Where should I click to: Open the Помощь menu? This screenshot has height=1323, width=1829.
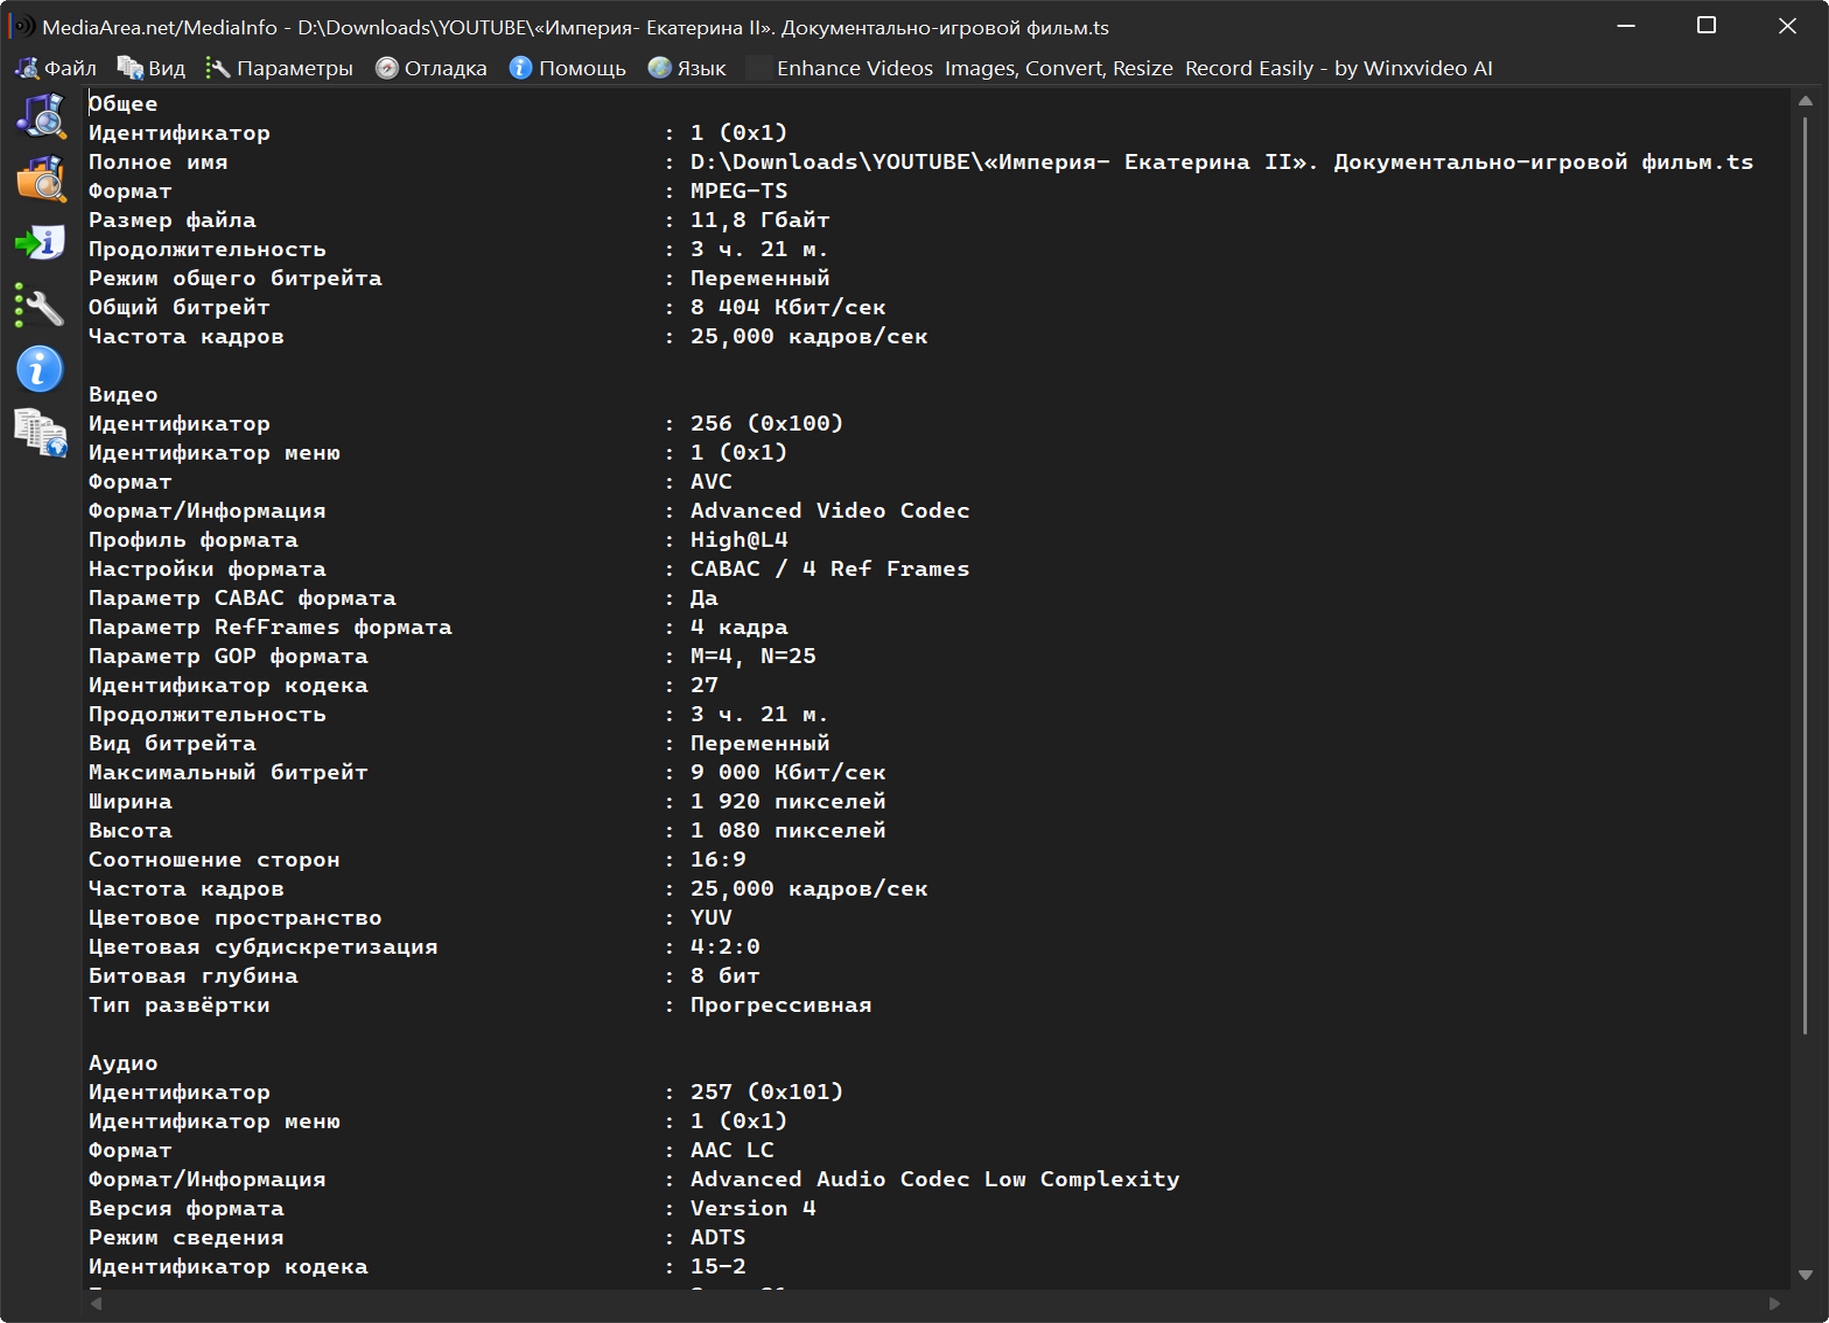coord(567,68)
